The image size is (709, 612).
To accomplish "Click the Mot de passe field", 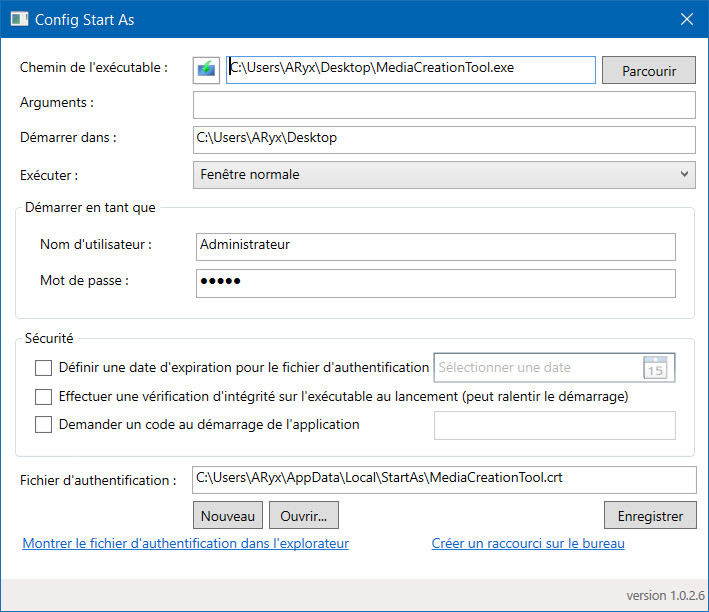I will point(436,284).
